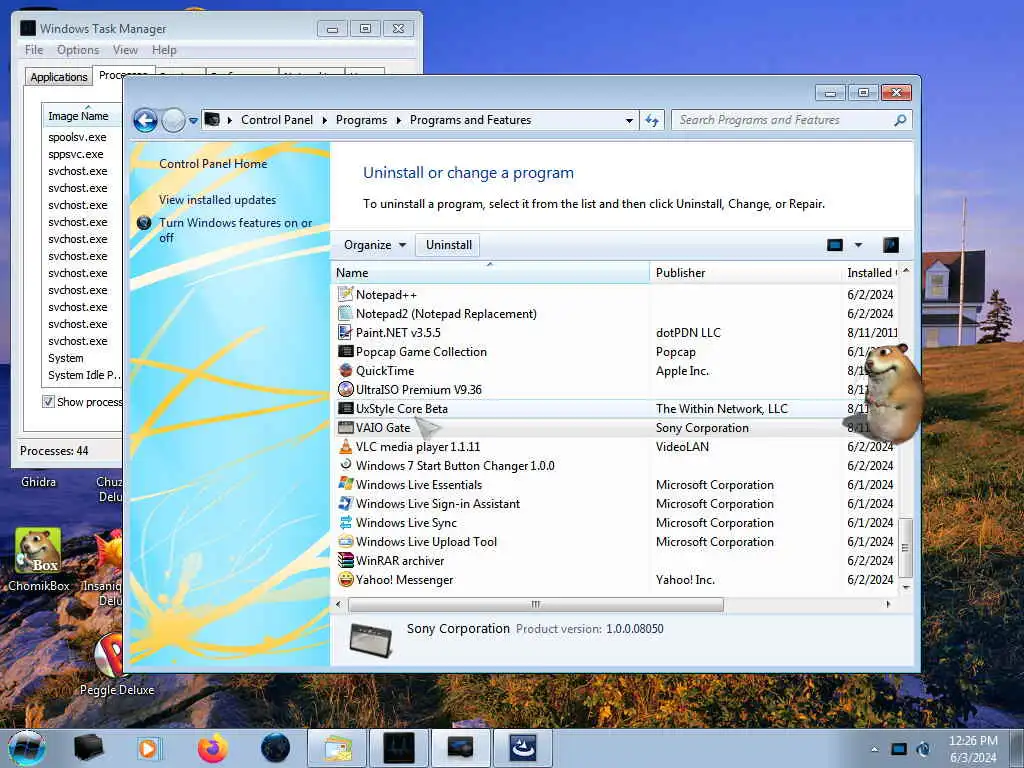The width and height of the screenshot is (1024, 768).
Task: Open Help menu in Task Manager
Action: tap(164, 50)
